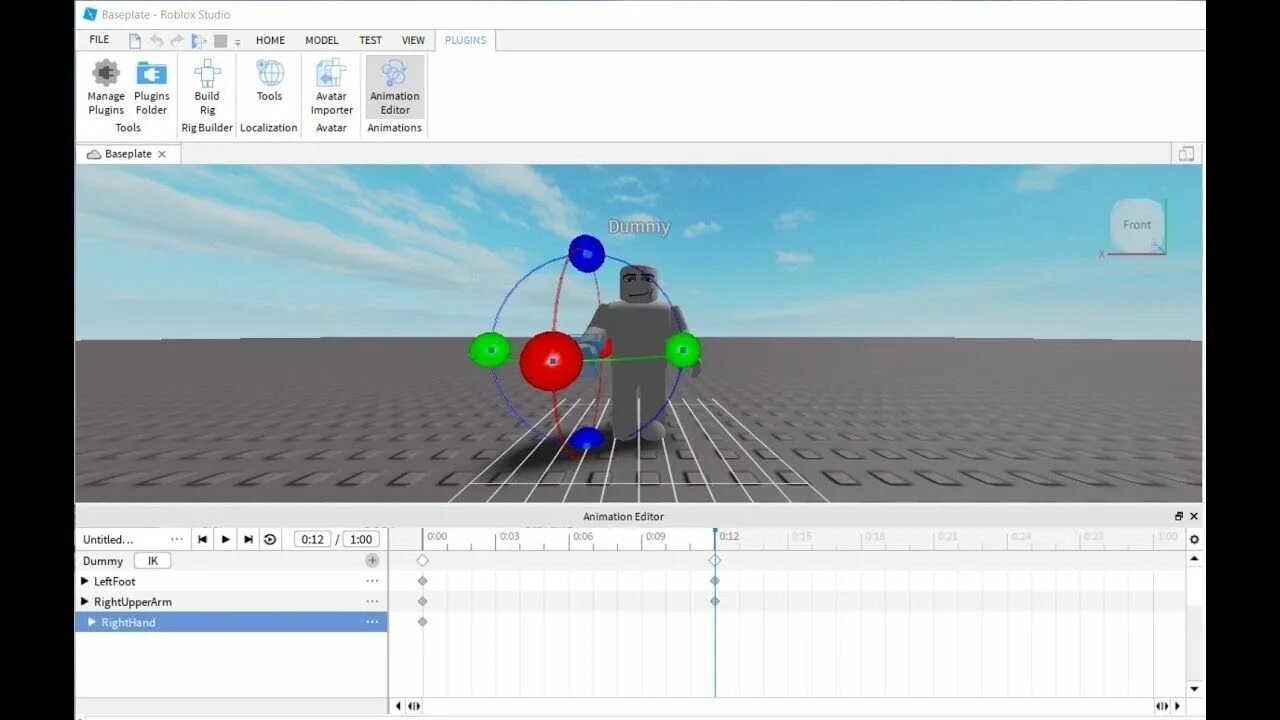Select the Baseplate document tab

[x=128, y=154]
